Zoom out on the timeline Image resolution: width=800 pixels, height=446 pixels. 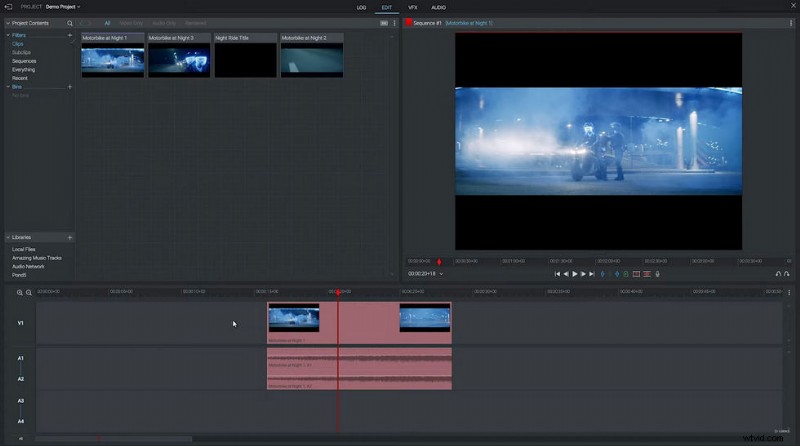pyautogui.click(x=29, y=292)
